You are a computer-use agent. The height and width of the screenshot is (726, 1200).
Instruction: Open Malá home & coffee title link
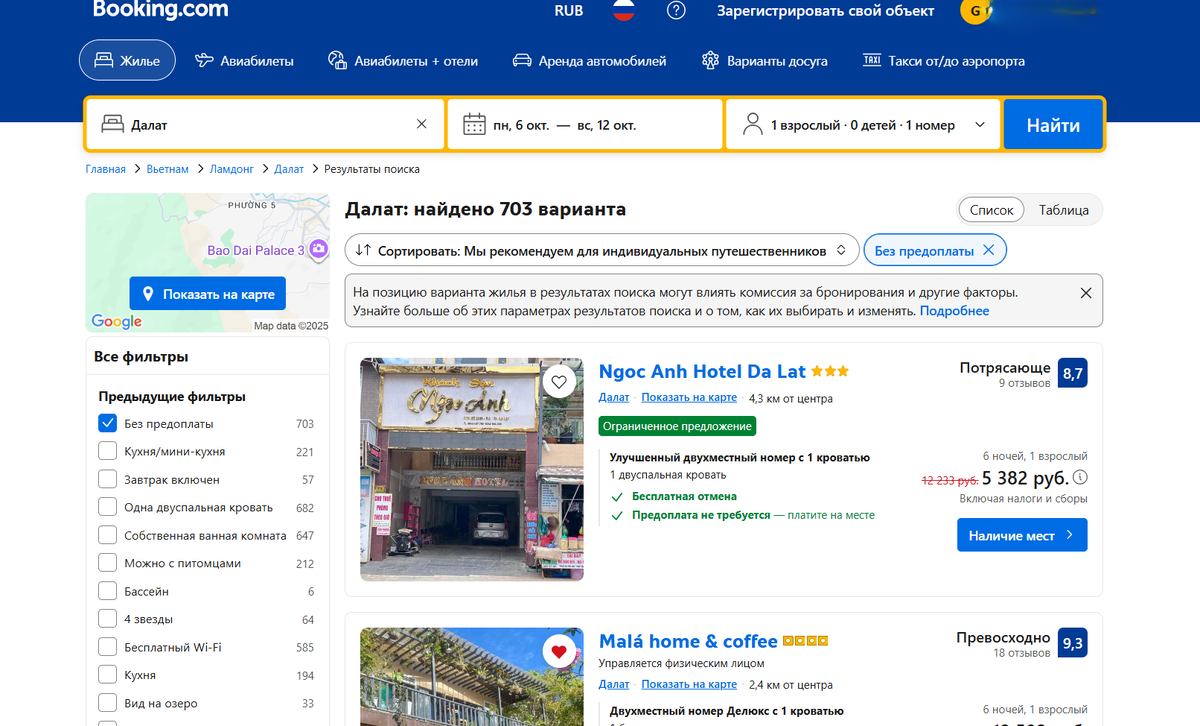pyautogui.click(x=688, y=641)
